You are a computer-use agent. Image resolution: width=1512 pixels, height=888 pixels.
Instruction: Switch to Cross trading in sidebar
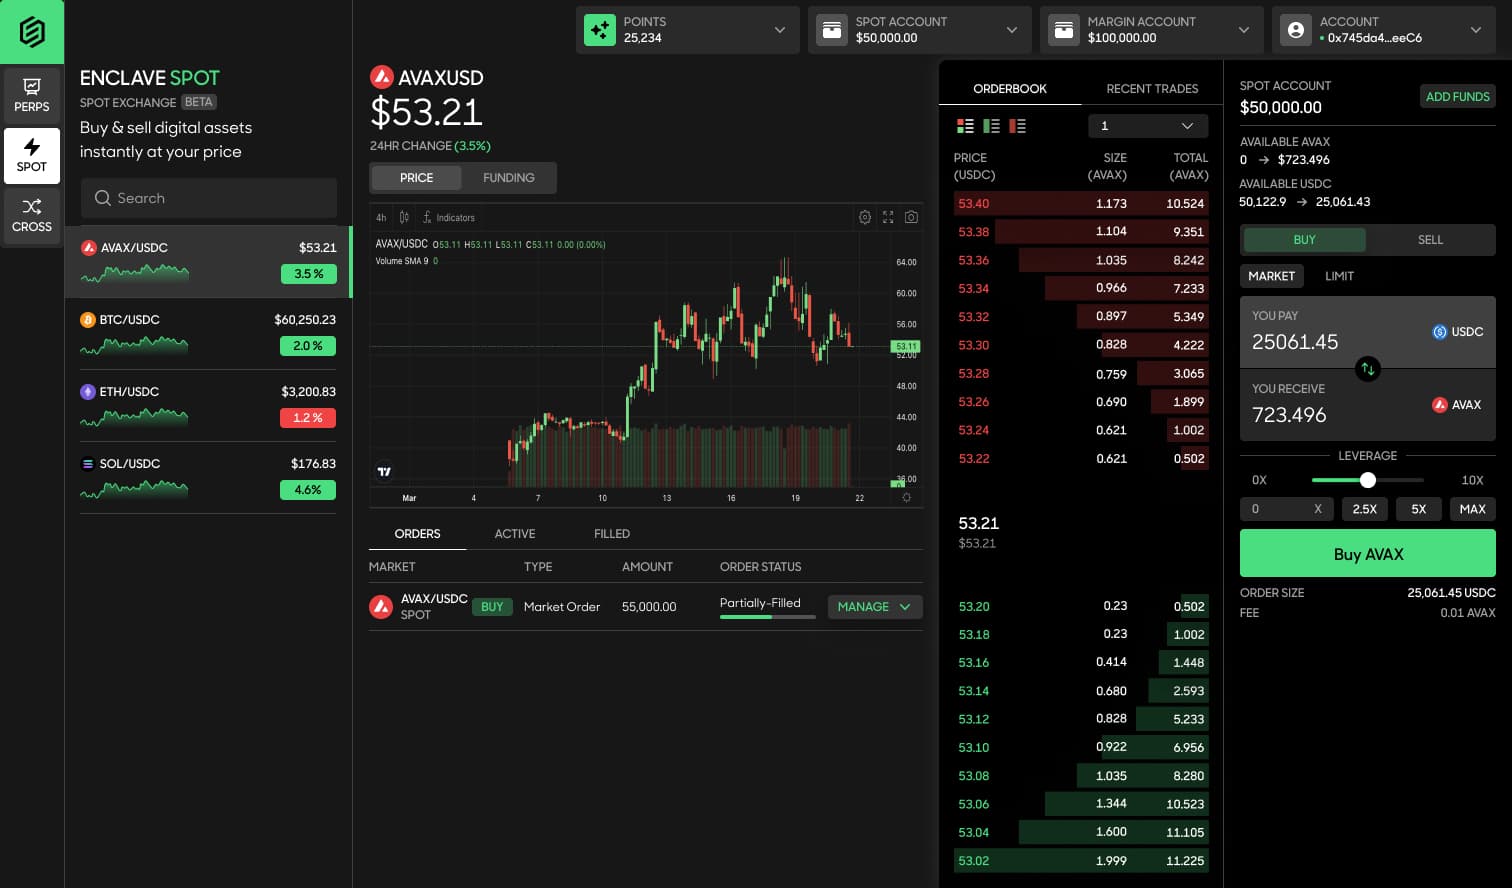click(32, 216)
